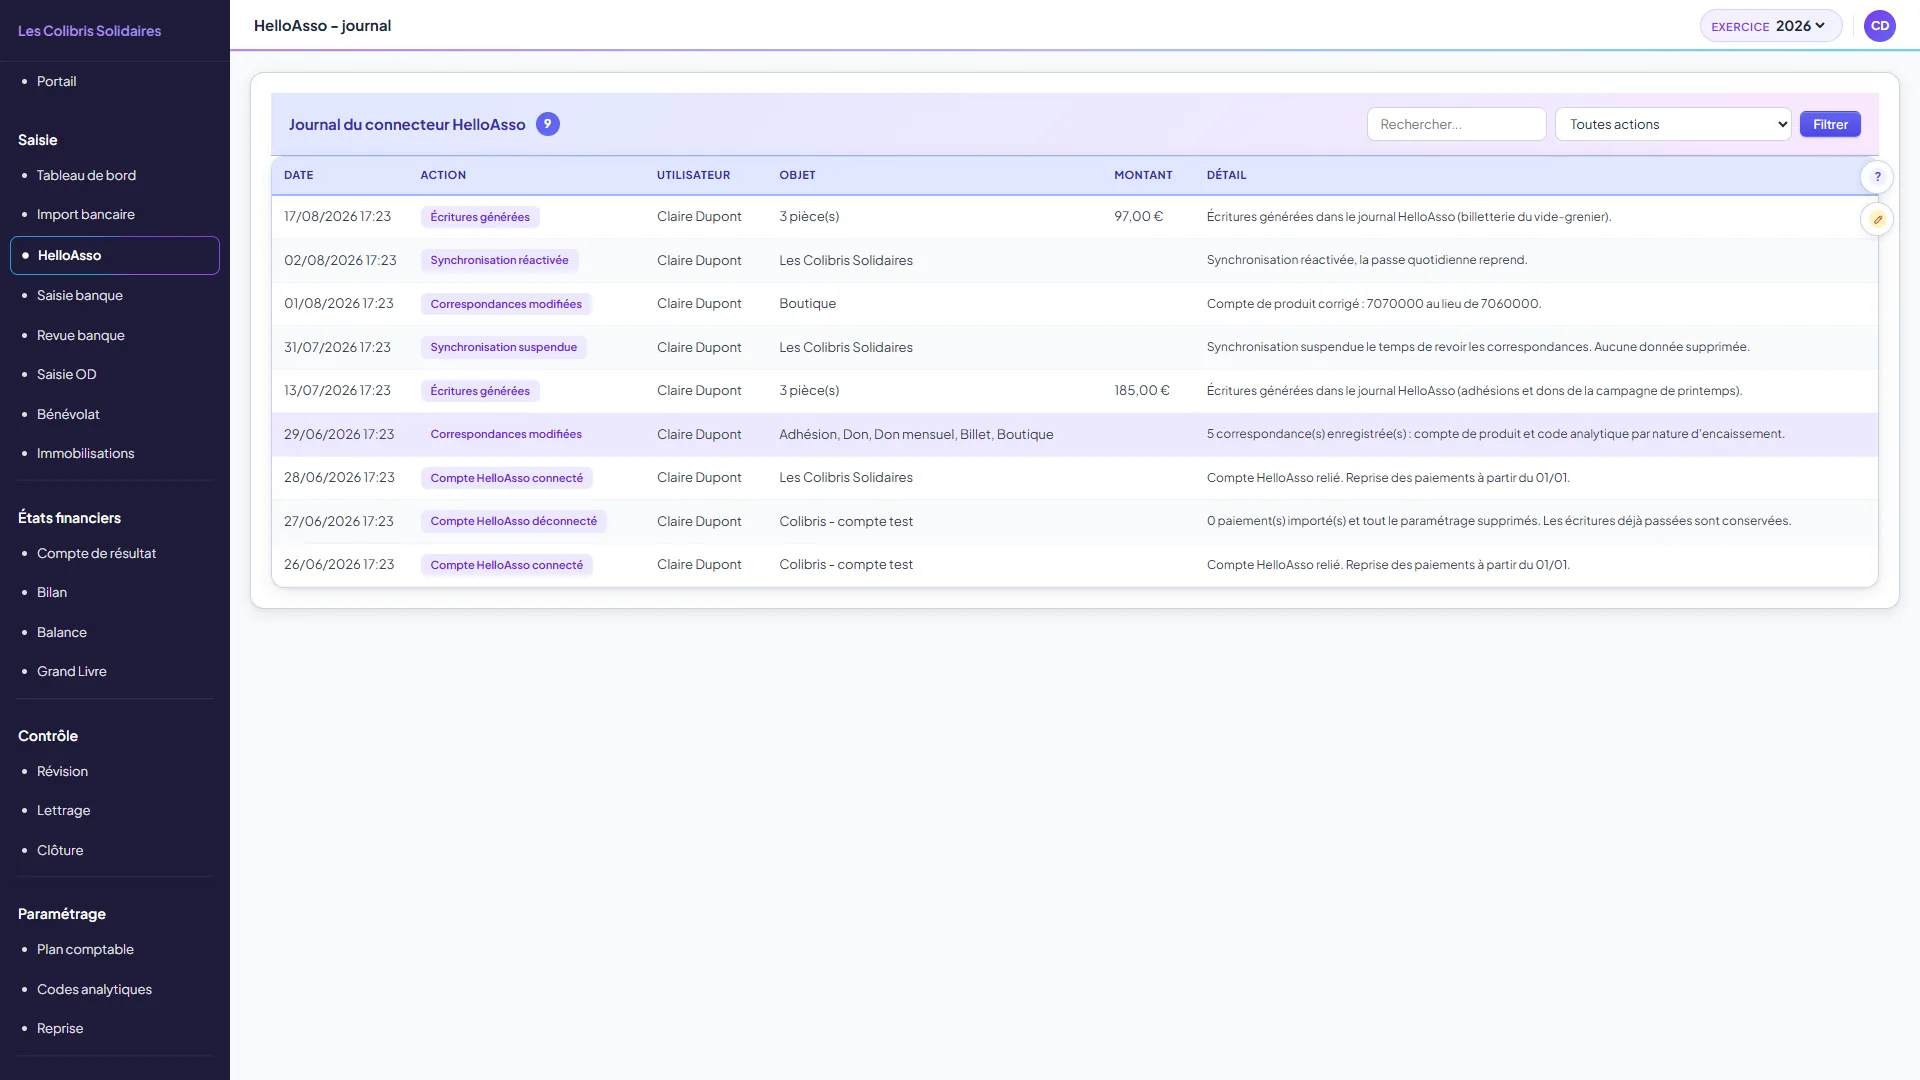1920x1080 pixels.
Task: Open Grand Livre
Action: pos(71,671)
